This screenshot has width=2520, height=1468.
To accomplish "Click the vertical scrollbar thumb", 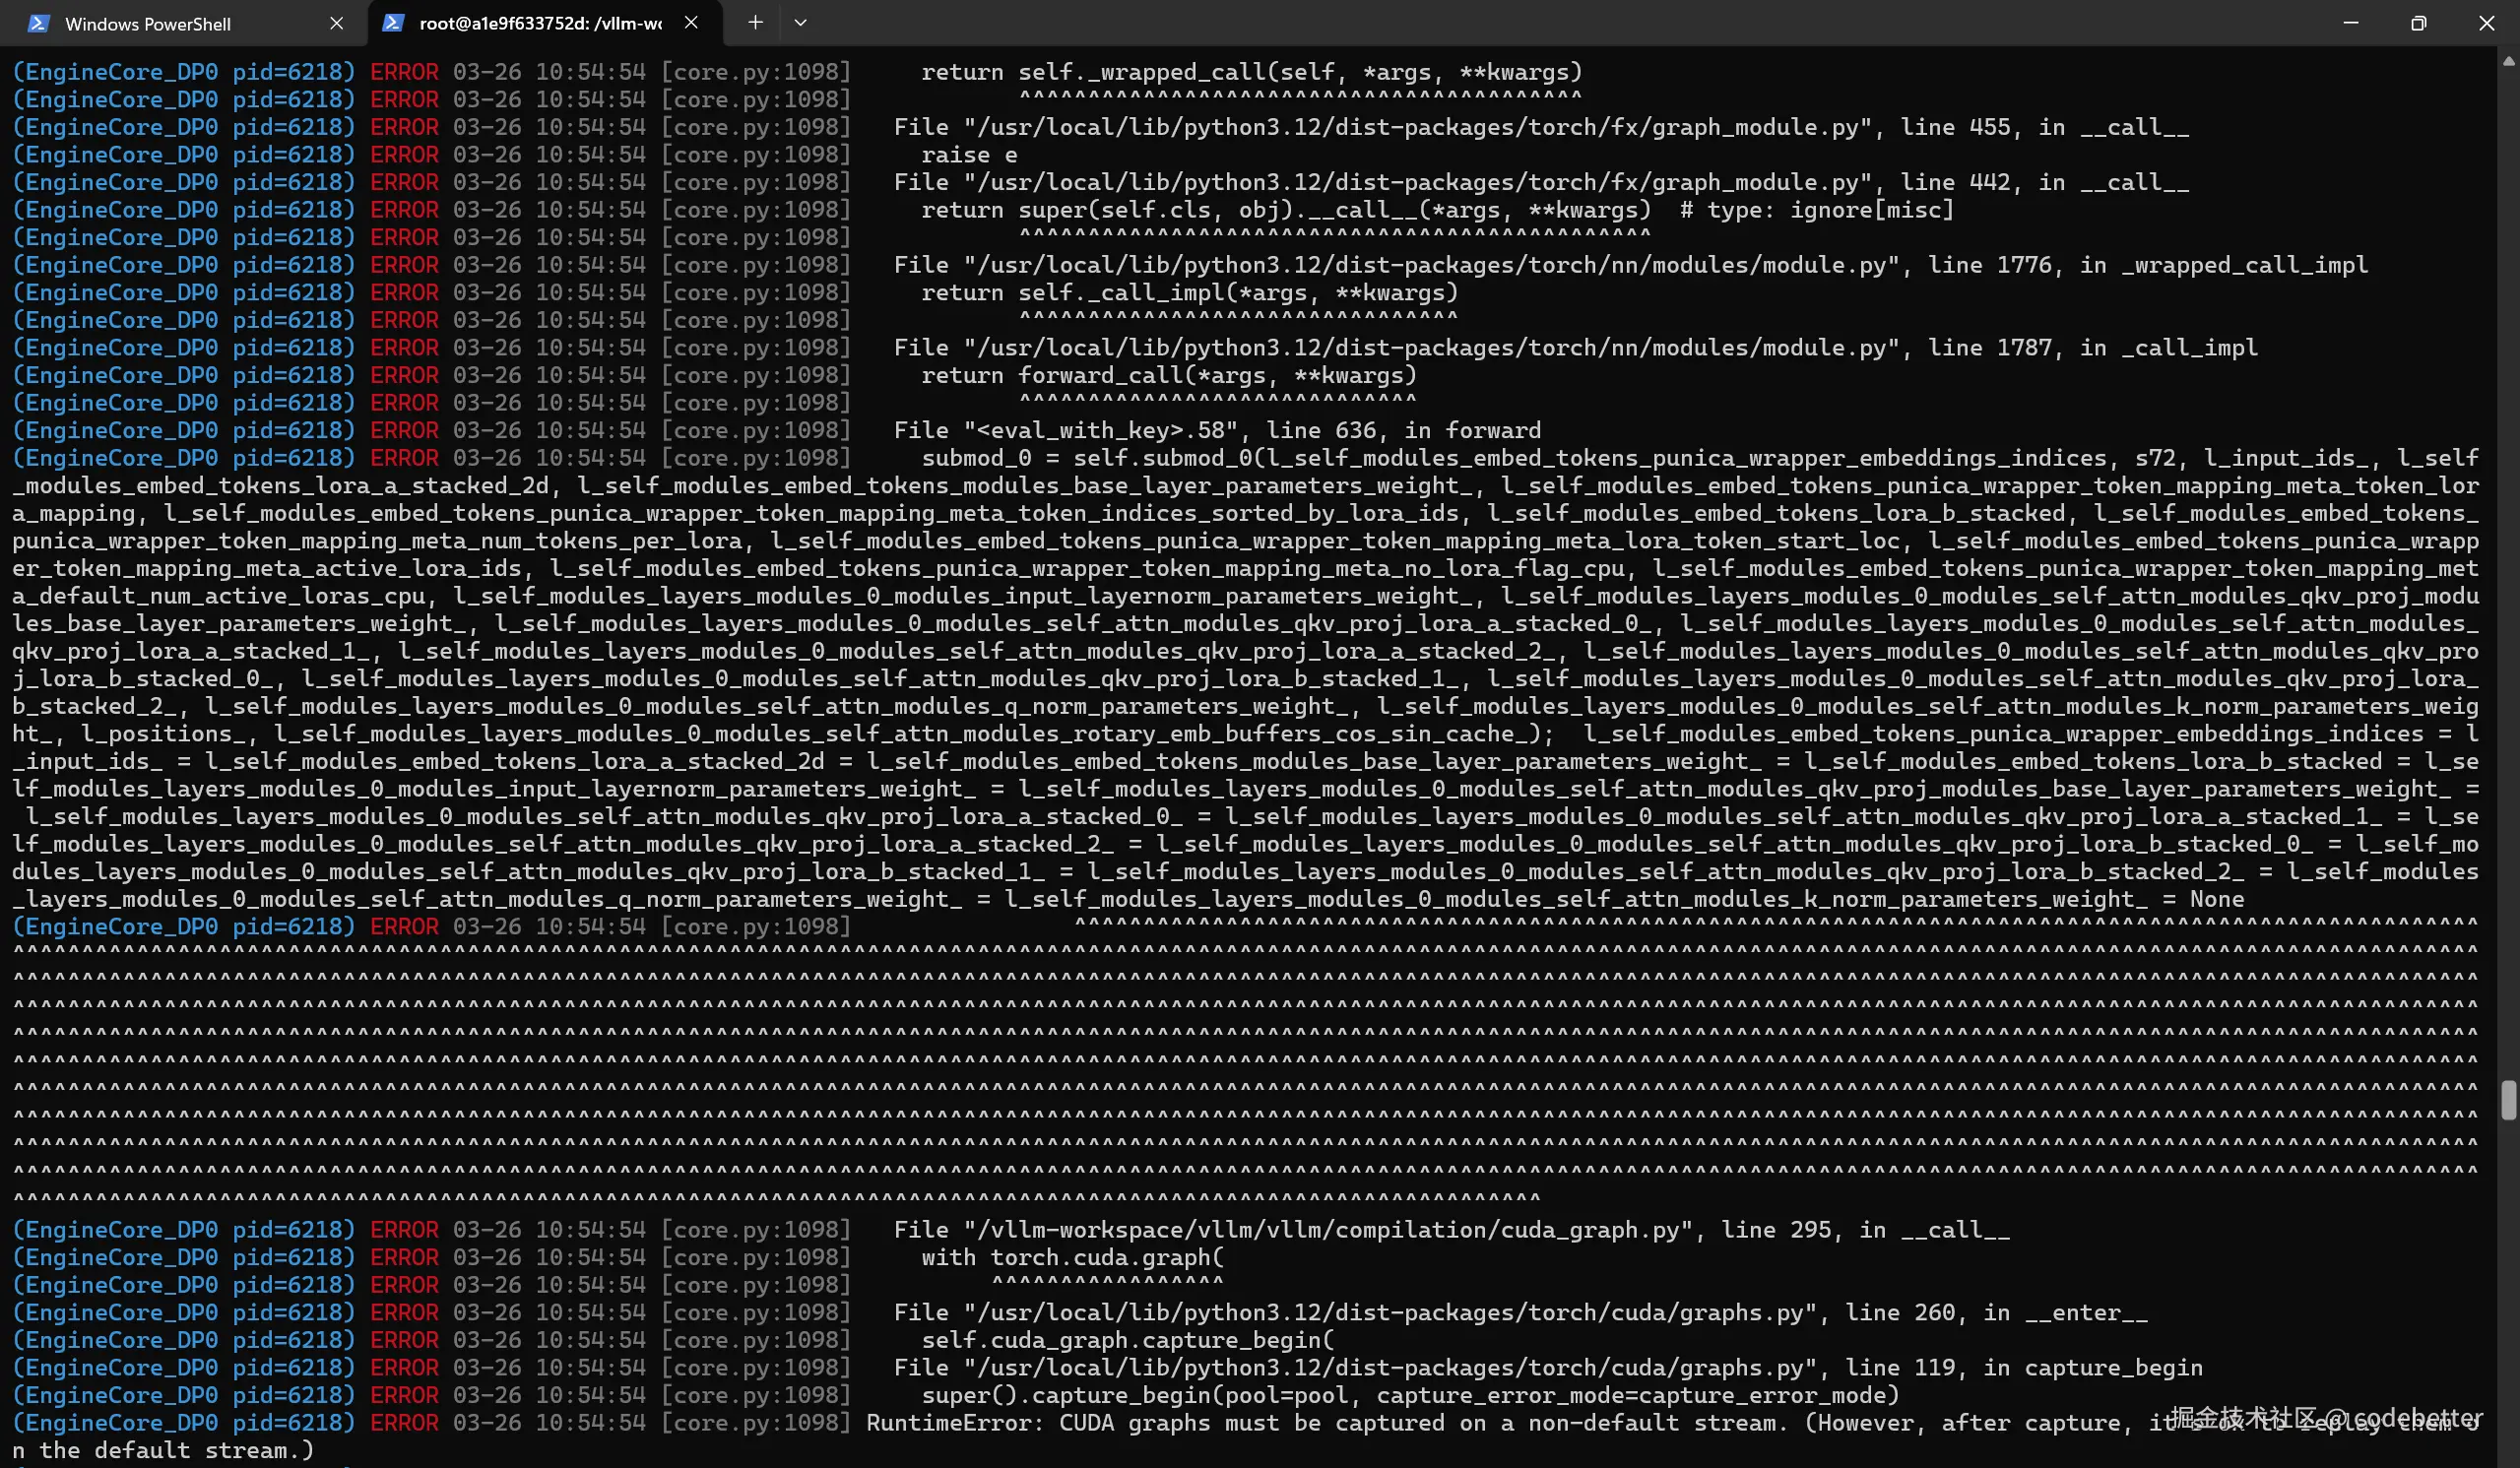I will coord(2508,1100).
